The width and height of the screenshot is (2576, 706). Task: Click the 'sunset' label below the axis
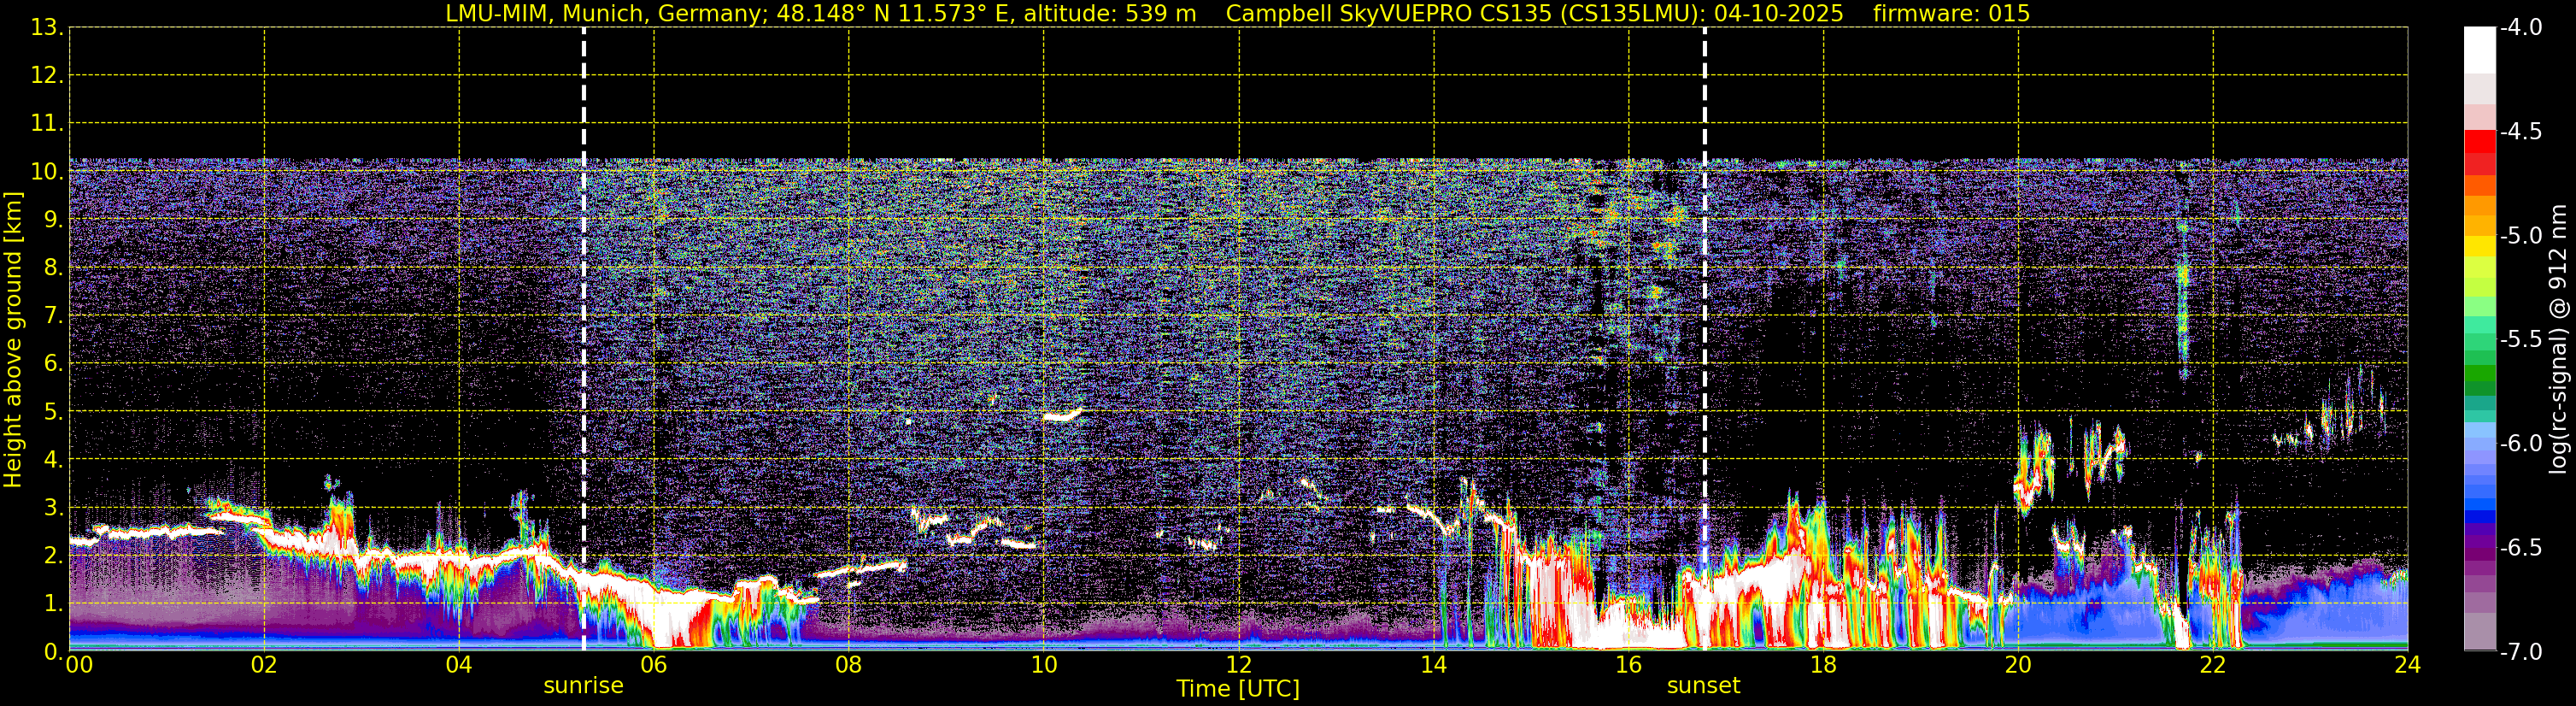tap(1704, 686)
